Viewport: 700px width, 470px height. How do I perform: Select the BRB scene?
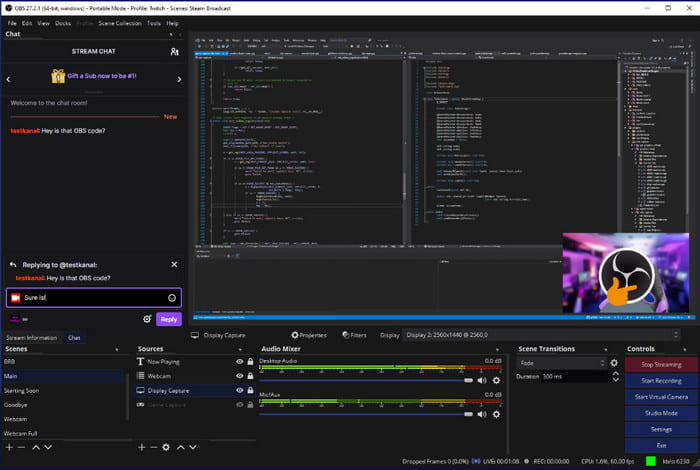click(x=62, y=362)
